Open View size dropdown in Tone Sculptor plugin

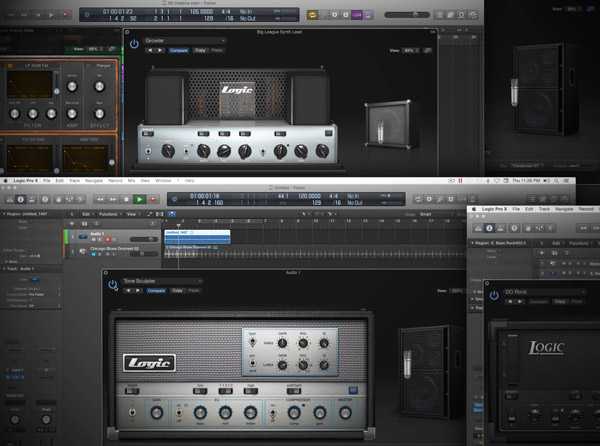click(x=455, y=291)
